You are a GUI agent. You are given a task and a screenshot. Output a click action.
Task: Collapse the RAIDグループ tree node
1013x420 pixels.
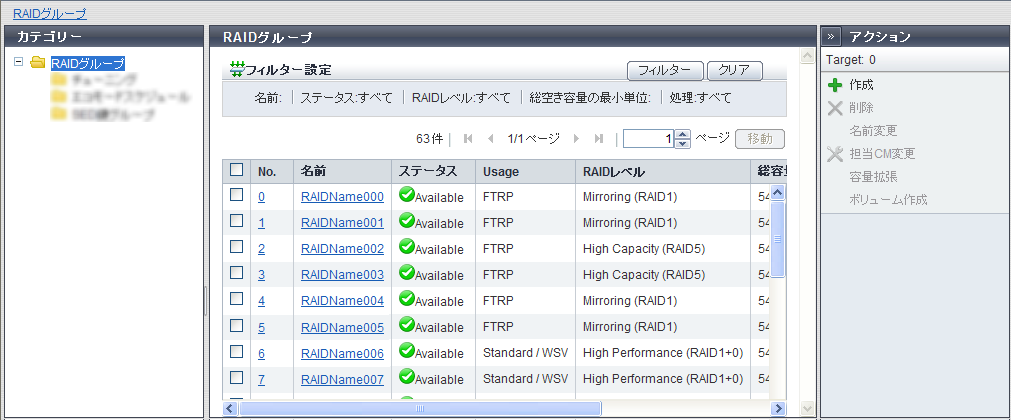tap(19, 63)
